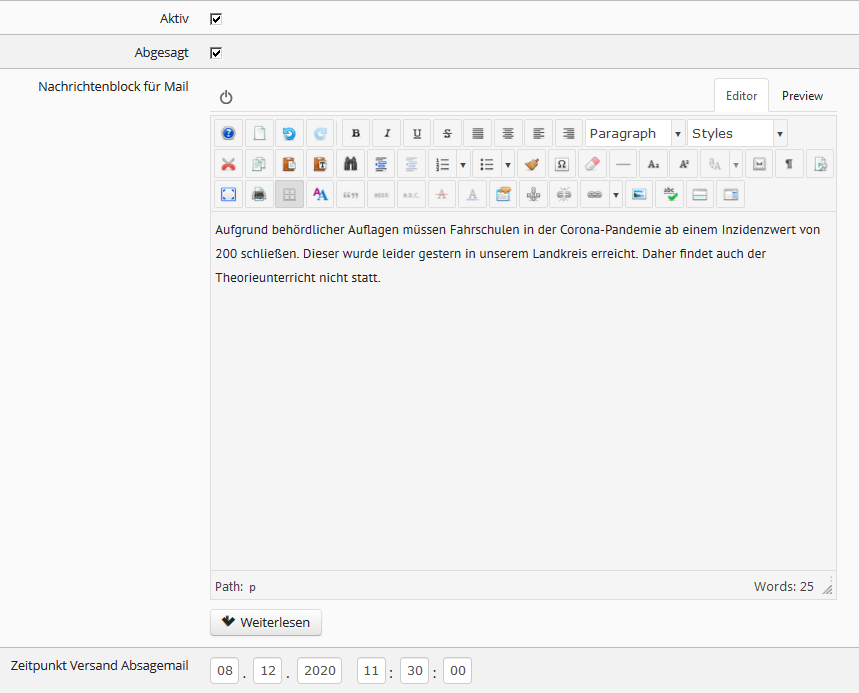Uncheck the Aktiv checkbox

click(216, 18)
